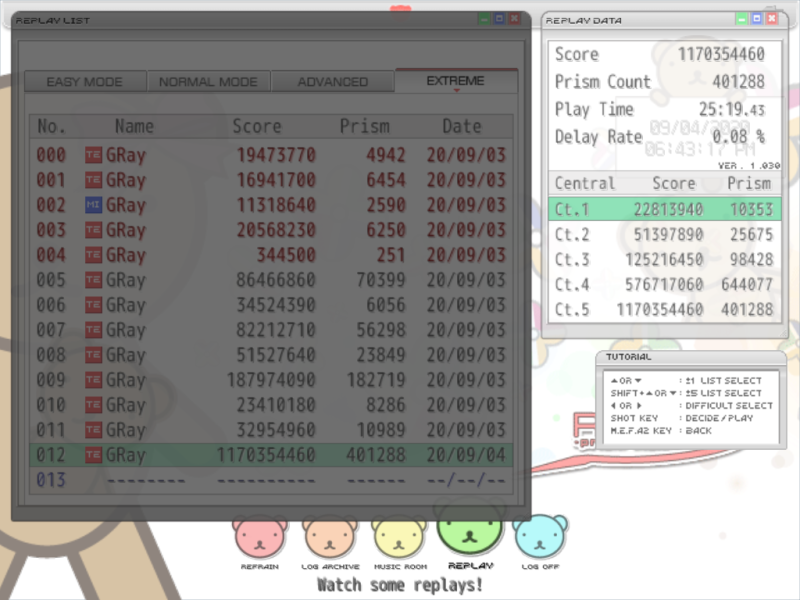This screenshot has width=800, height=600.
Task: Minimize the Replay List window
Action: click(x=484, y=19)
